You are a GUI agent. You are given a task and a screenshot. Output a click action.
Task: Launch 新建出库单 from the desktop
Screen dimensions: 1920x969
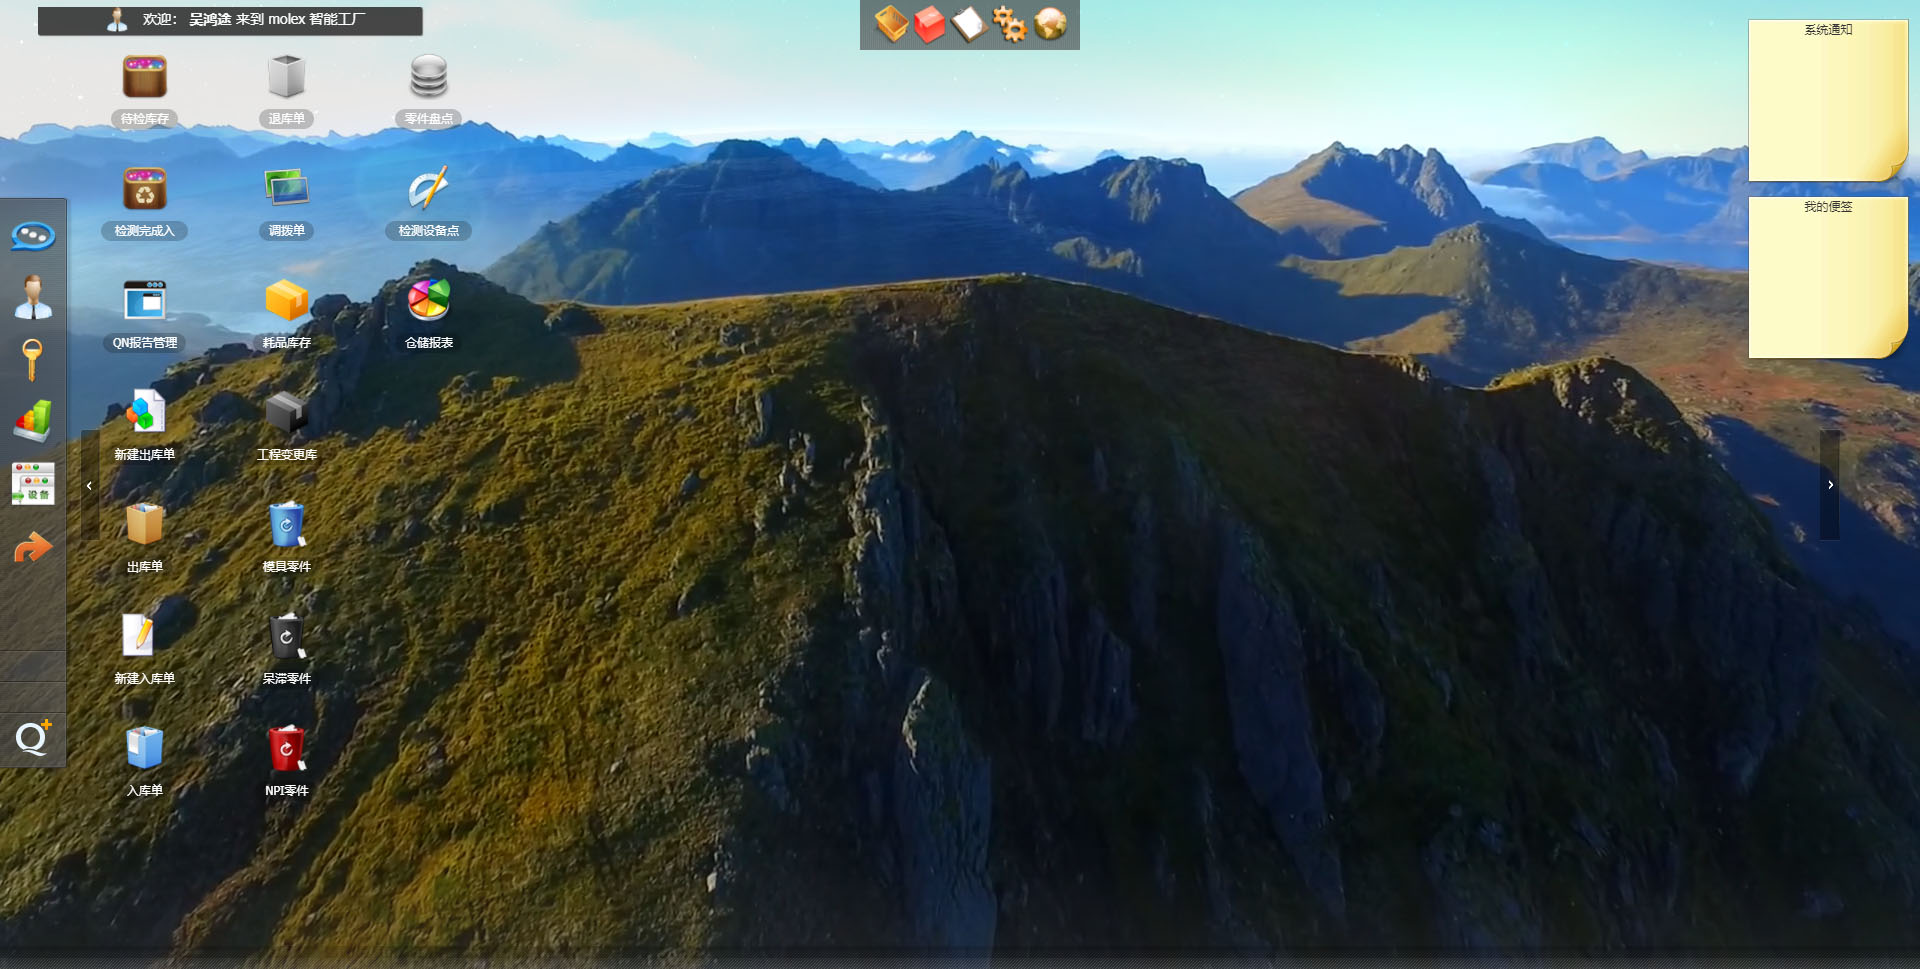click(x=145, y=414)
